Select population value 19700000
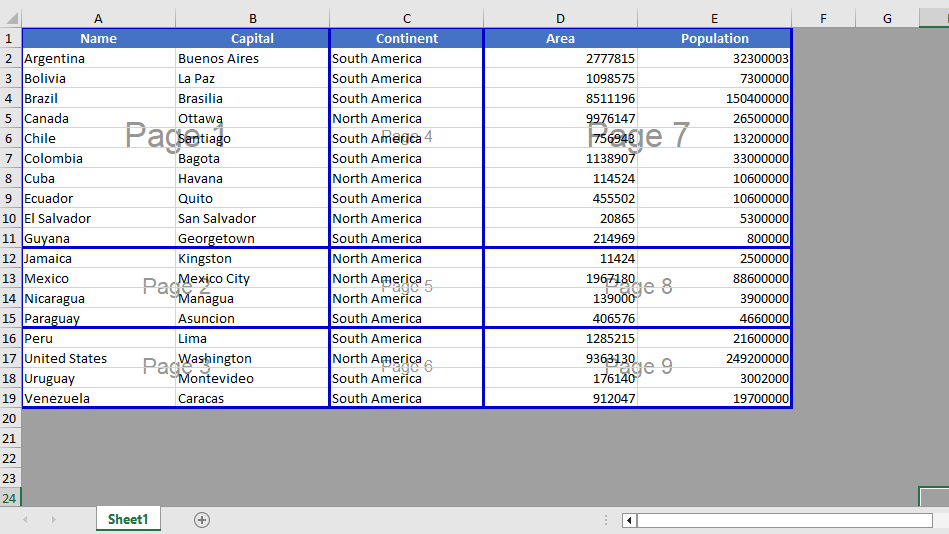Screen dimensions: 949x534 714,398
